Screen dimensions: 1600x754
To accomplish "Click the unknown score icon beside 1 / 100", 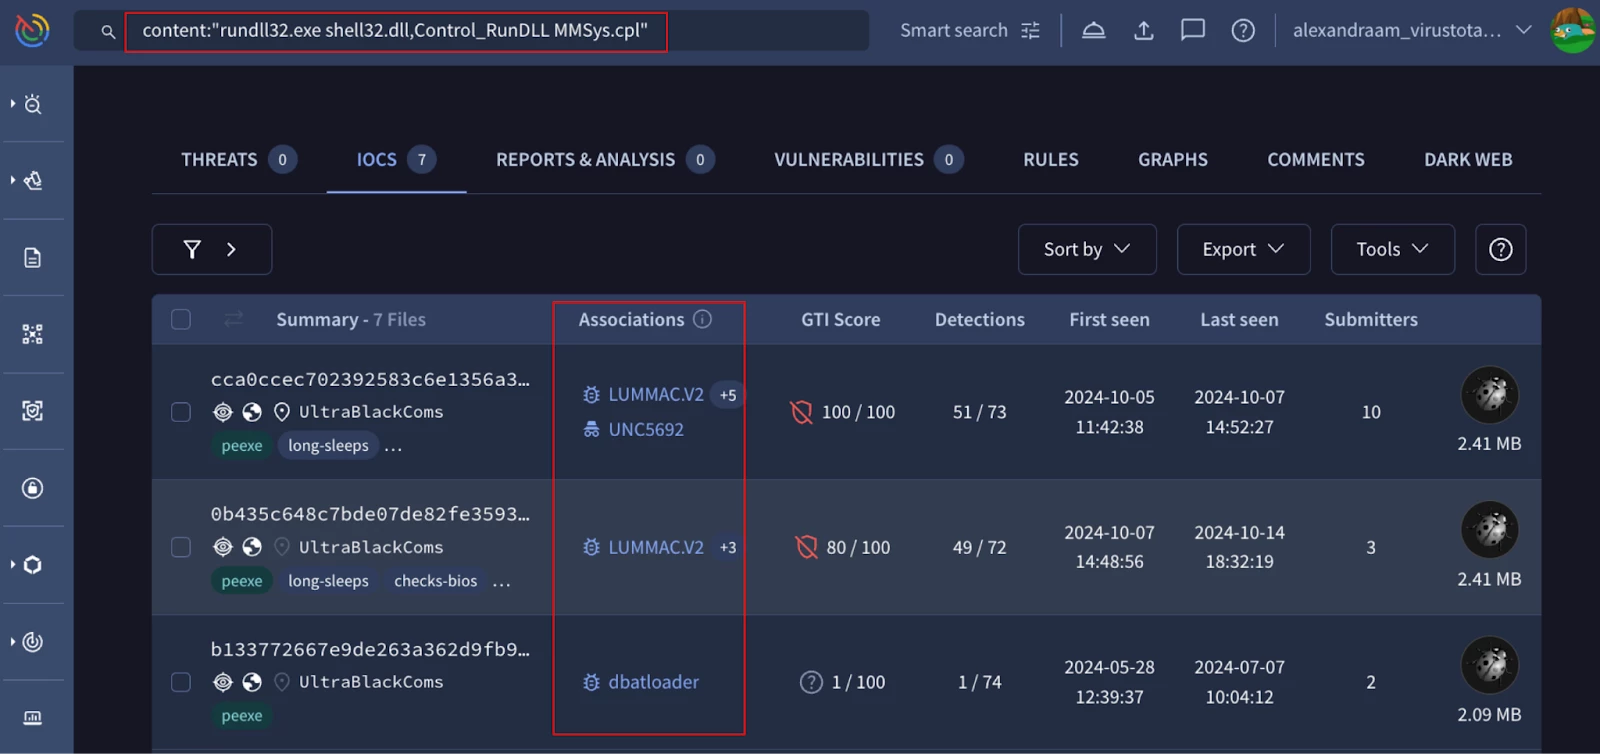I will pos(811,682).
